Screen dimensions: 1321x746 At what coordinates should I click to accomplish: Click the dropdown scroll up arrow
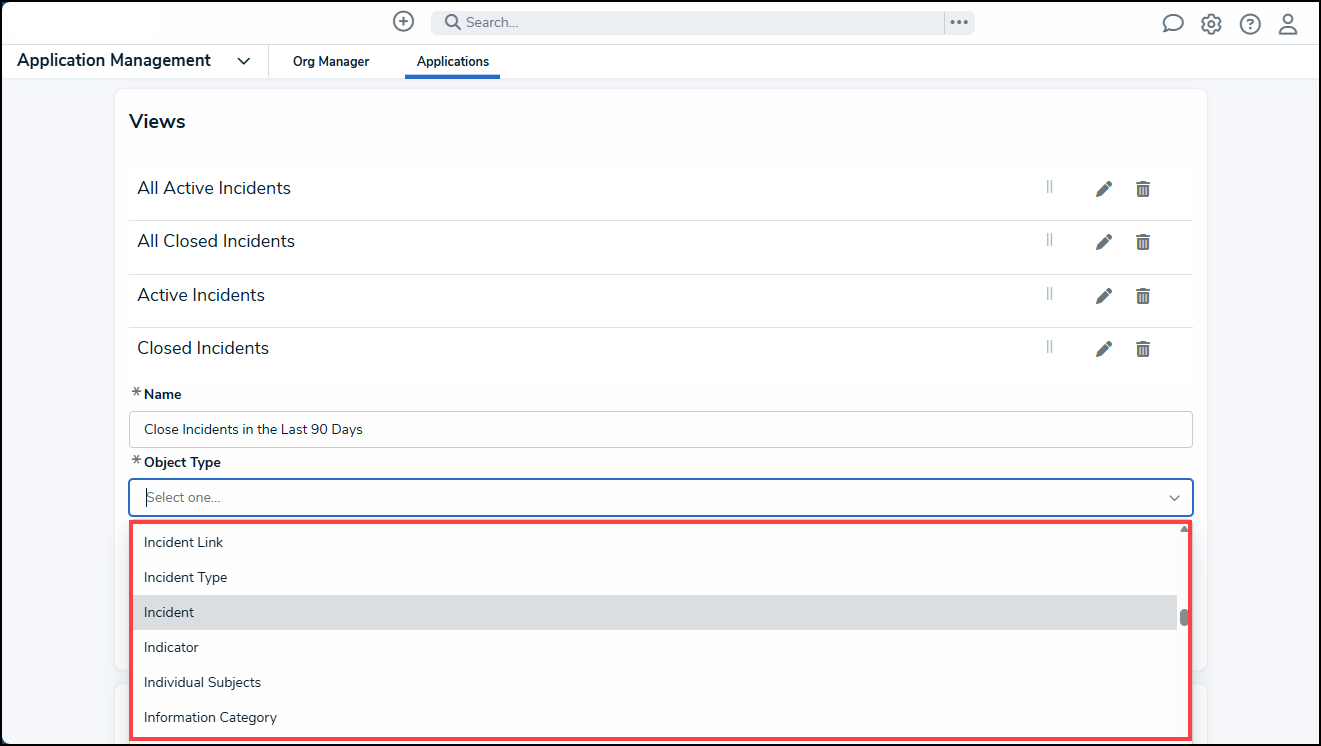click(x=1184, y=529)
